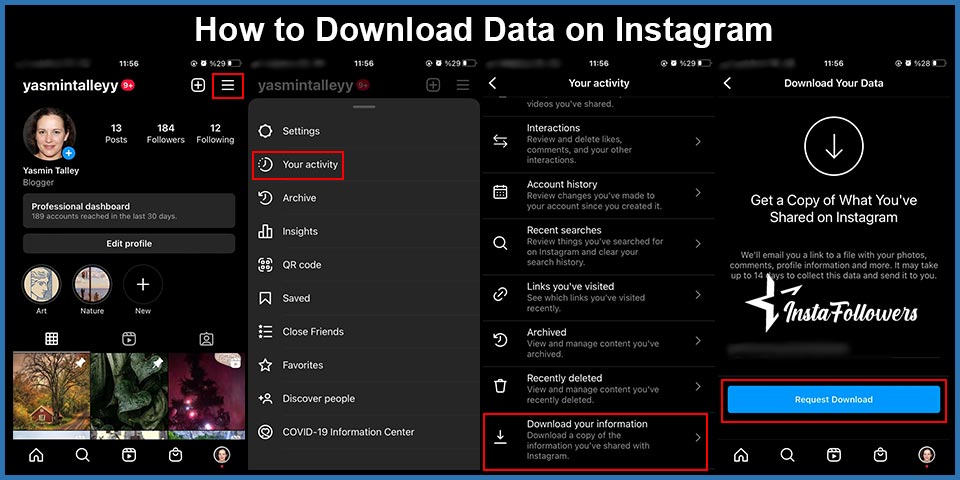Go back from Your activity screen
Screen dimensions: 960x480
pyautogui.click(x=493, y=83)
